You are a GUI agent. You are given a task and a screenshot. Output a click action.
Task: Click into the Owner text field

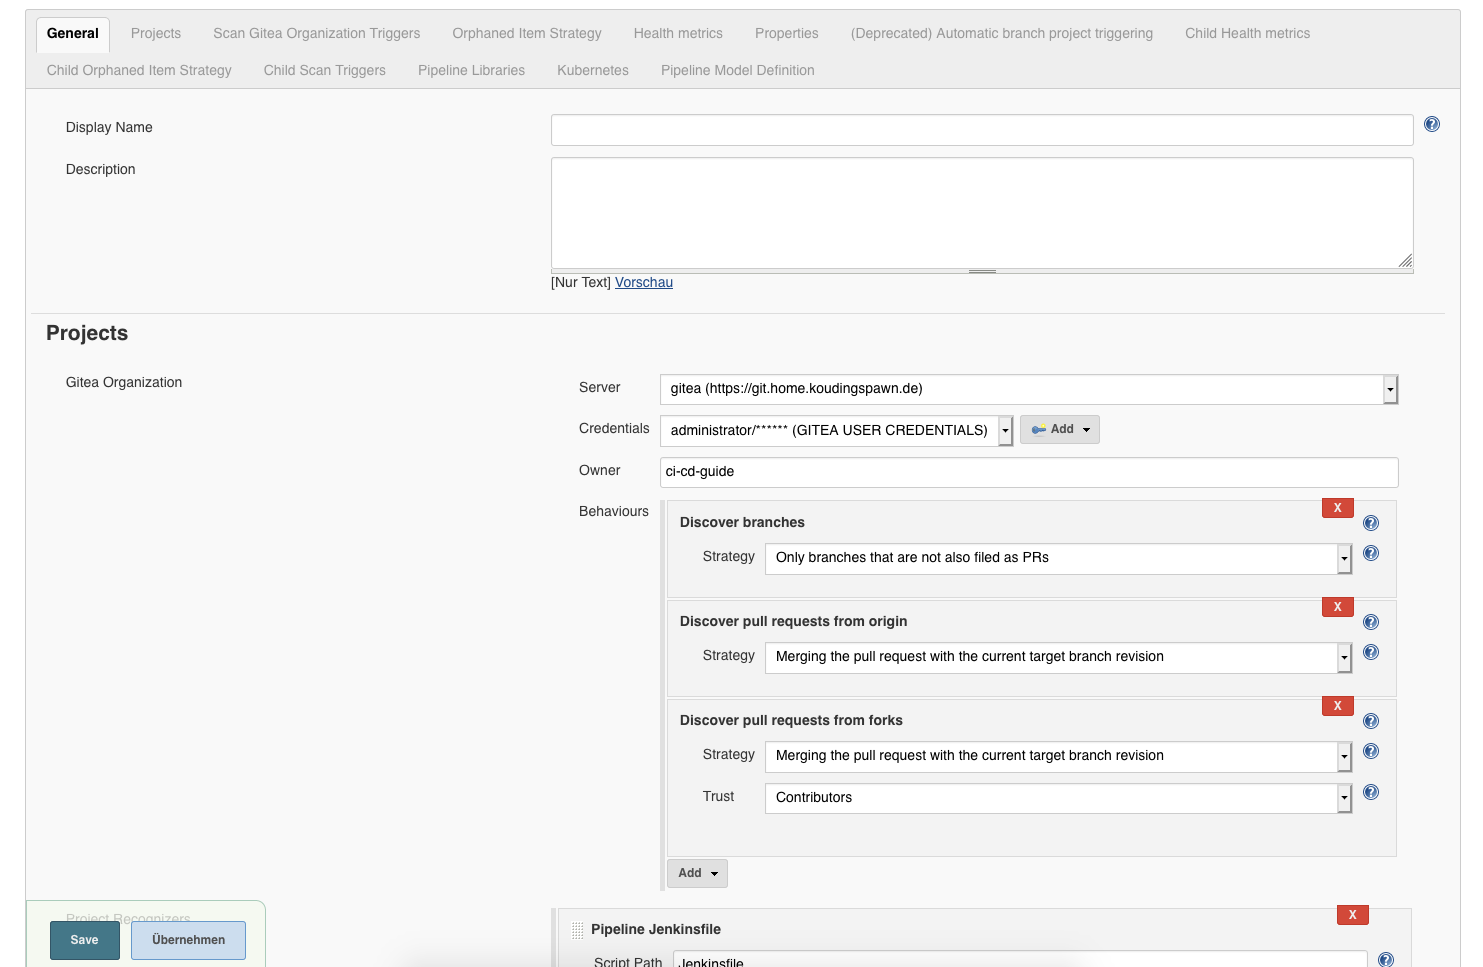pyautogui.click(x=1028, y=472)
